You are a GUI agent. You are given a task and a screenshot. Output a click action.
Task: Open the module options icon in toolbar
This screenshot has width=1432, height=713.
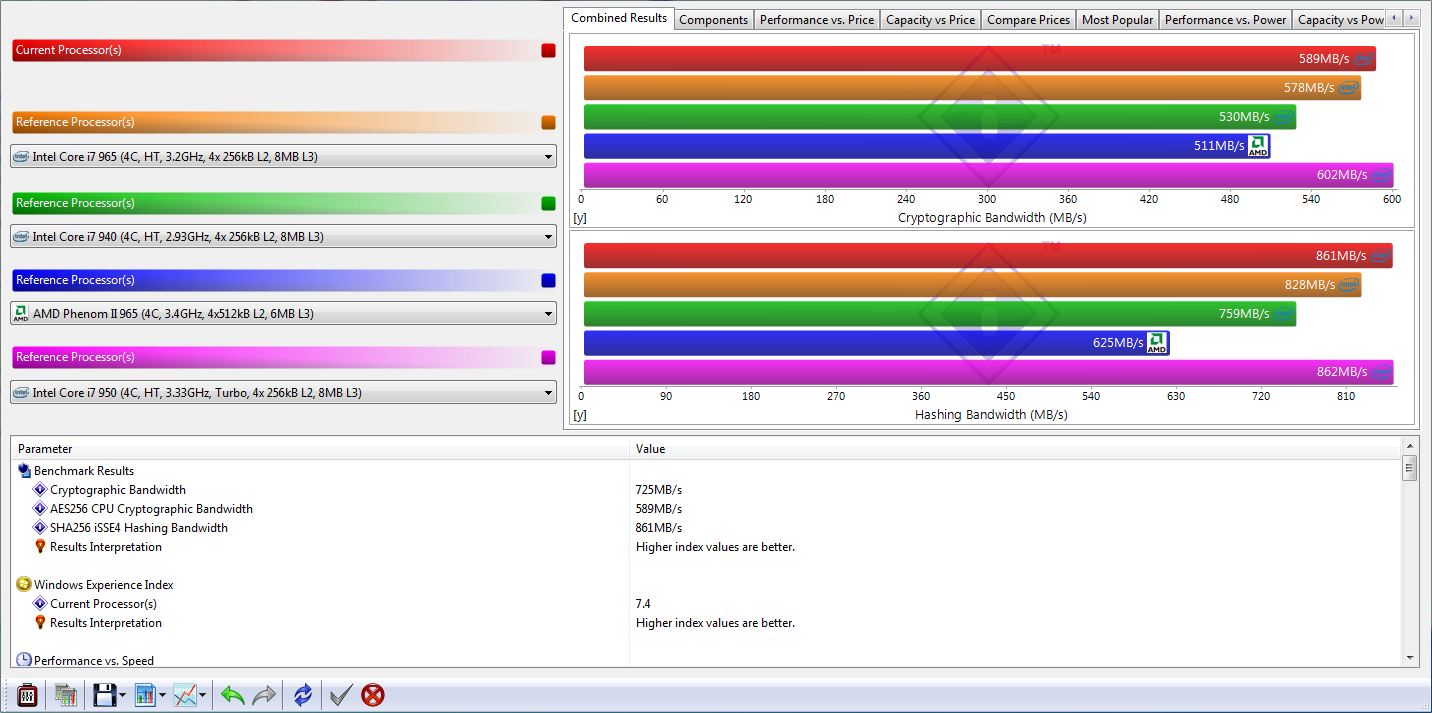coord(28,694)
